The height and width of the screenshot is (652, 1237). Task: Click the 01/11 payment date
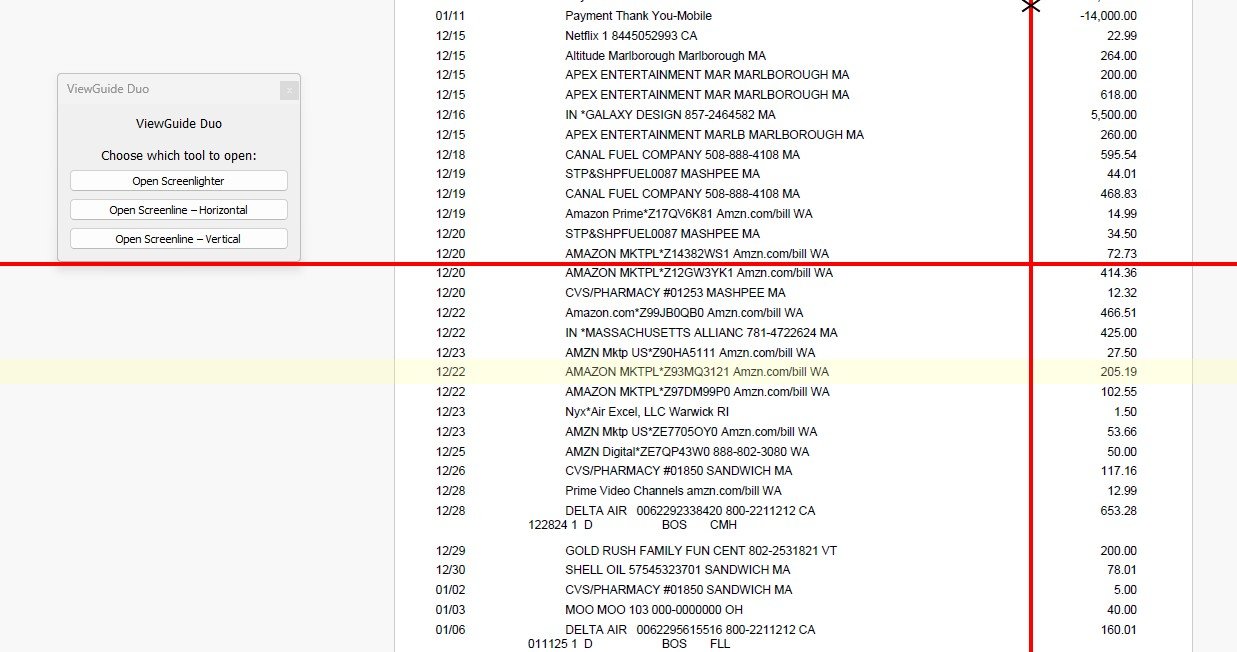pos(451,16)
